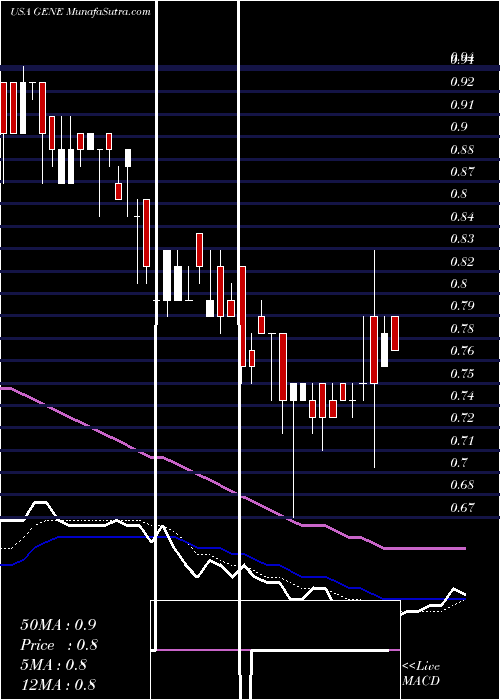Click the <<Live MACD label

point(421,674)
